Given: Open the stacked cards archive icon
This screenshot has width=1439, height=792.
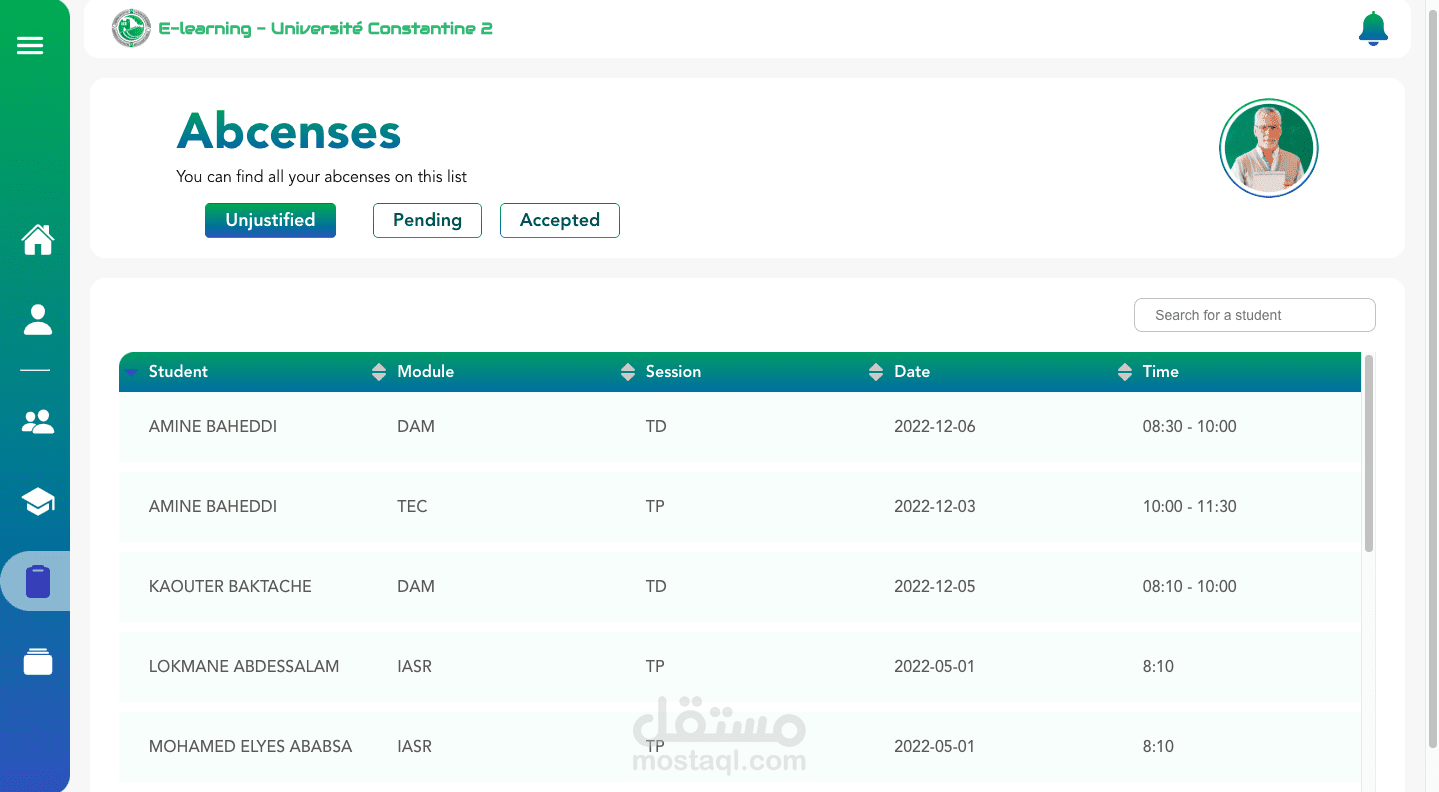Looking at the screenshot, I should pos(38,662).
